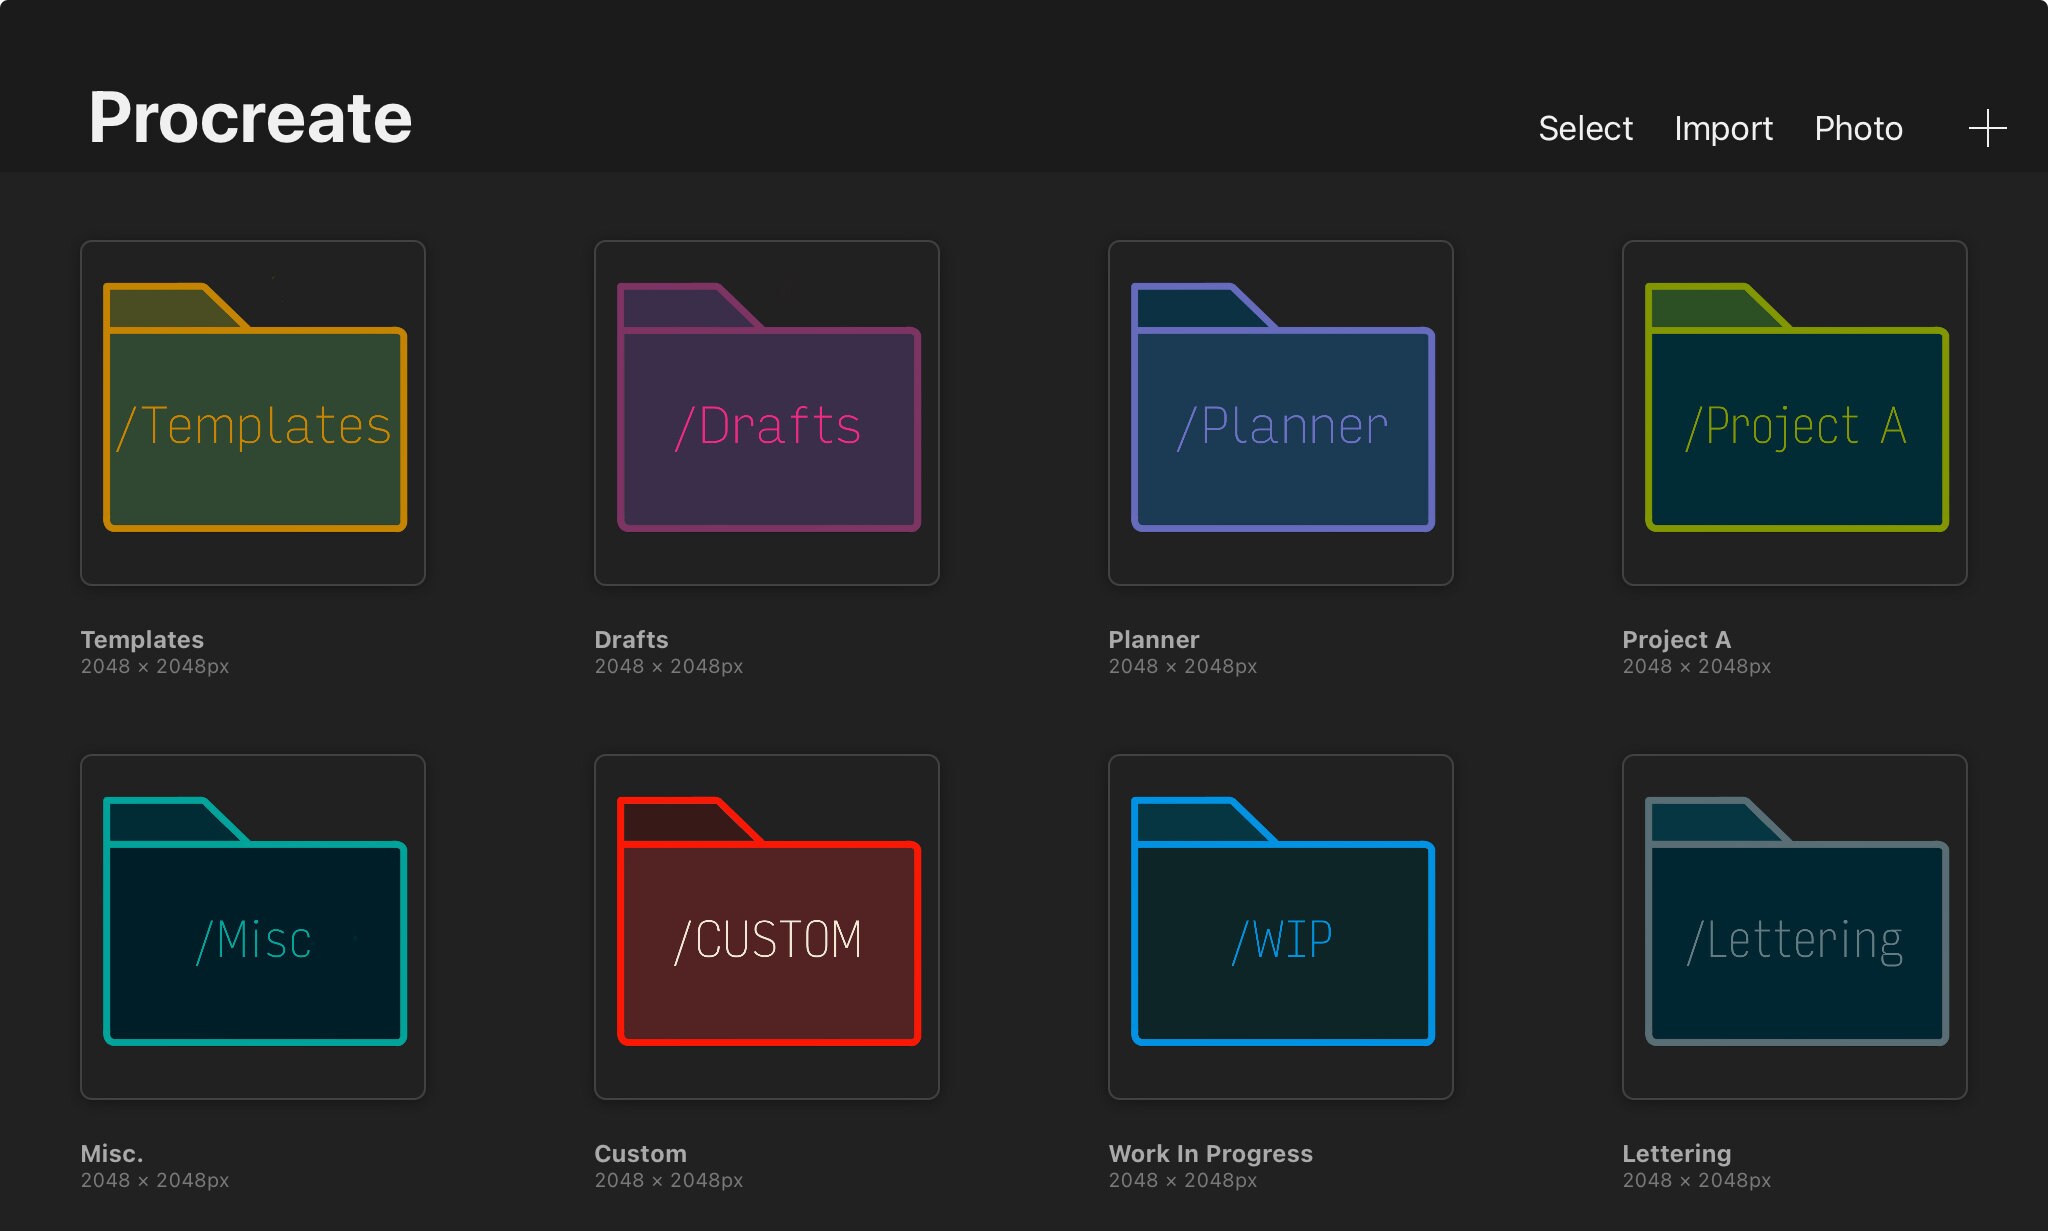Enter Select mode for artworks
This screenshot has width=2048, height=1231.
1585,128
